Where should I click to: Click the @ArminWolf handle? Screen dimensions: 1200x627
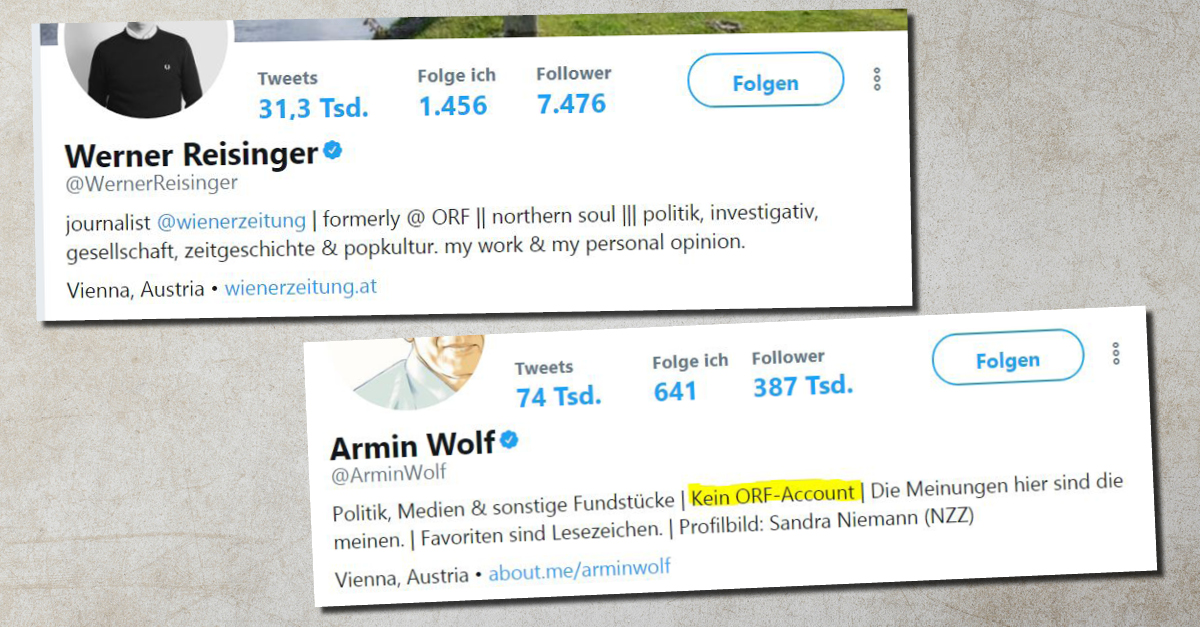point(389,472)
